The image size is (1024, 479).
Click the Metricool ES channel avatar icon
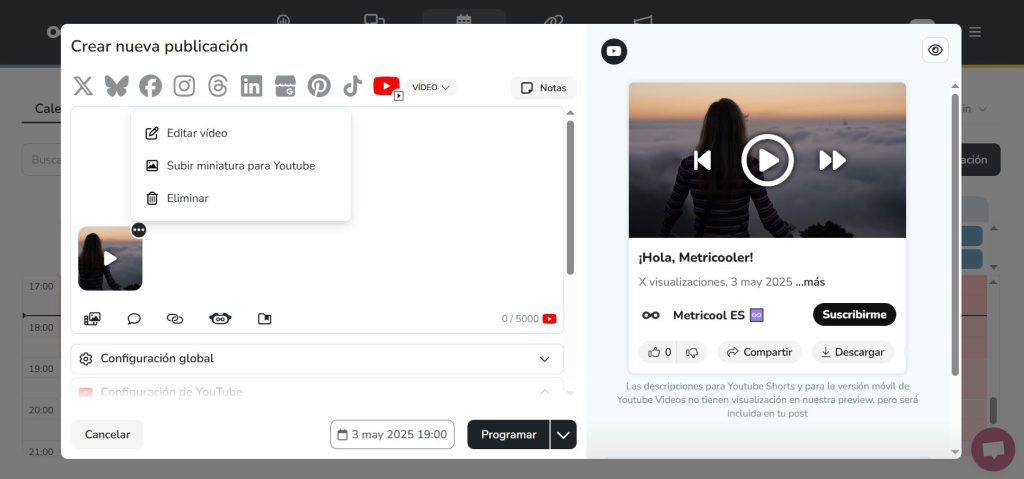coord(650,315)
